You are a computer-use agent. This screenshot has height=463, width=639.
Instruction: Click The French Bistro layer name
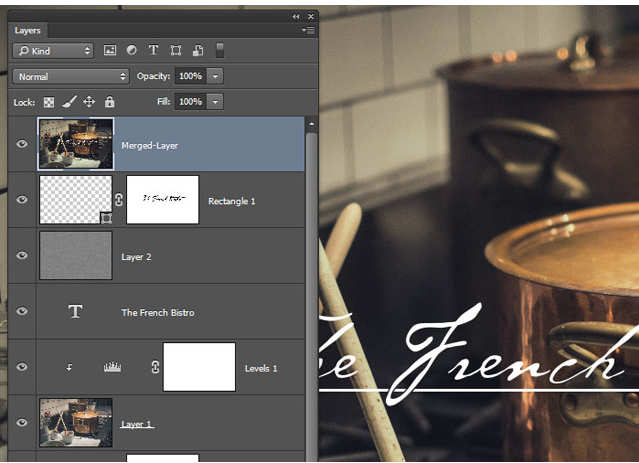coord(158,313)
